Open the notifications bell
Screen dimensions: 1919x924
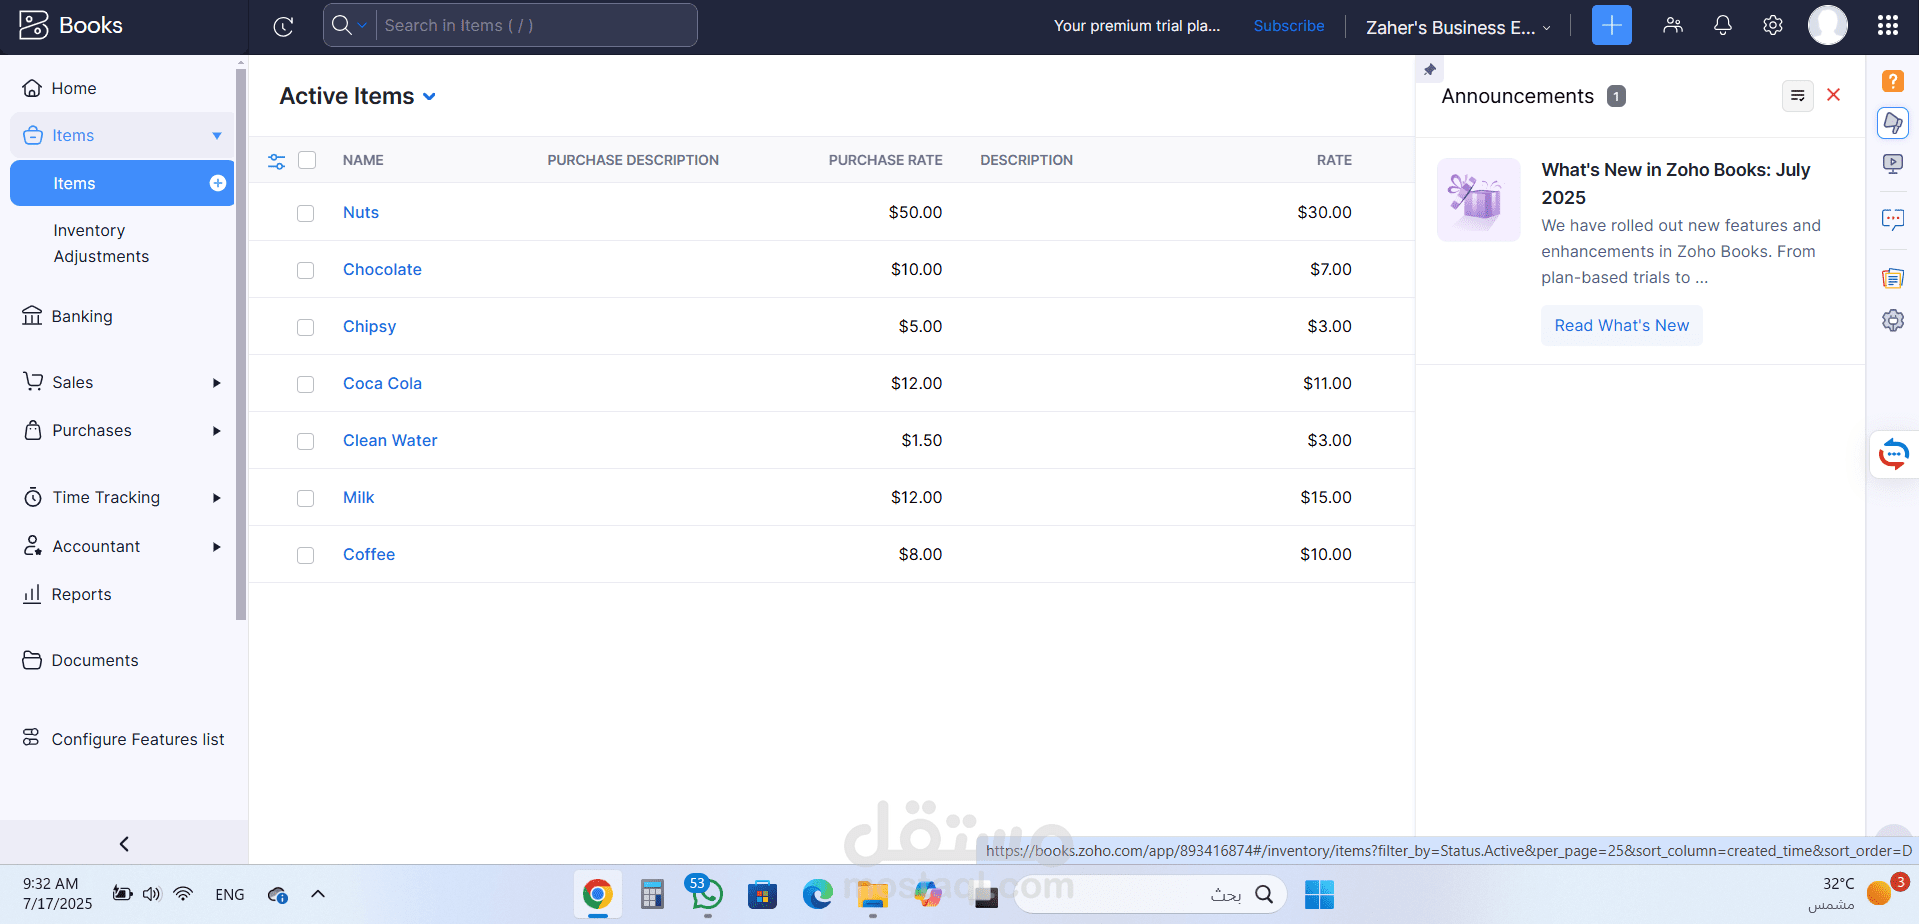coord(1723,25)
